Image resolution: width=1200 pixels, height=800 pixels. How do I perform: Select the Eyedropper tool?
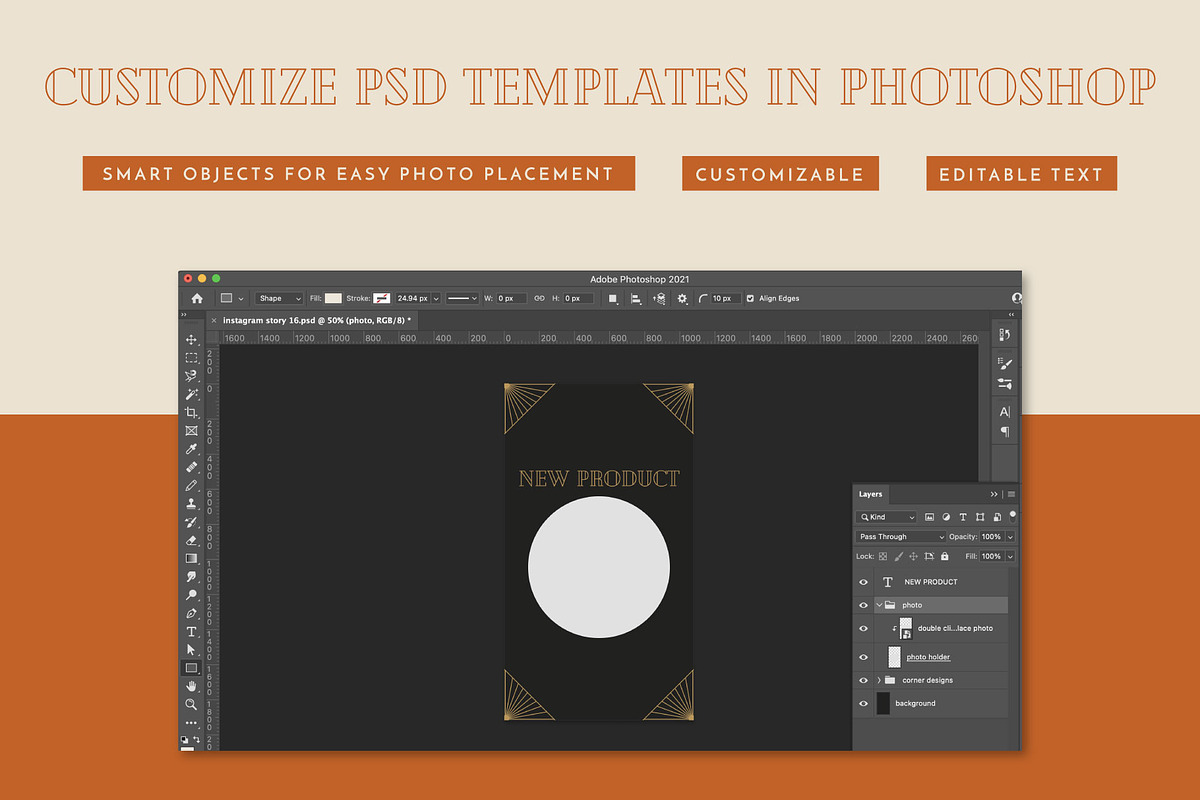coord(191,450)
